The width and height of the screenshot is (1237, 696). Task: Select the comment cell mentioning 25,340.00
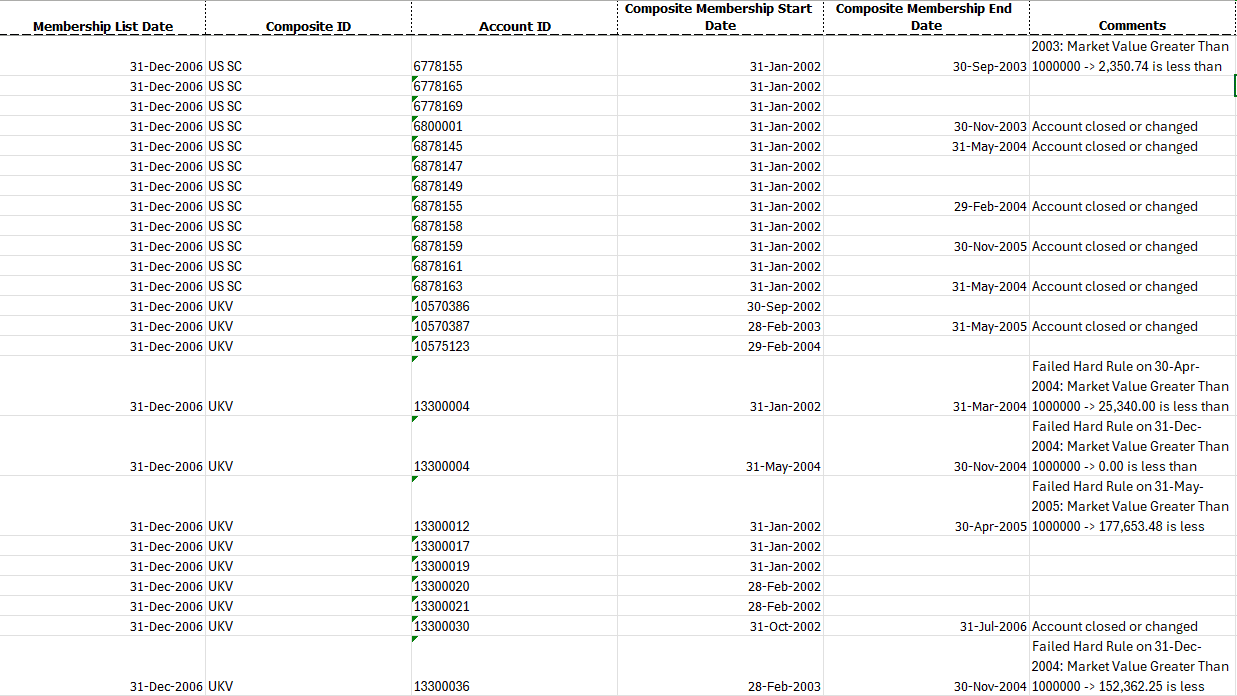tap(1130, 387)
